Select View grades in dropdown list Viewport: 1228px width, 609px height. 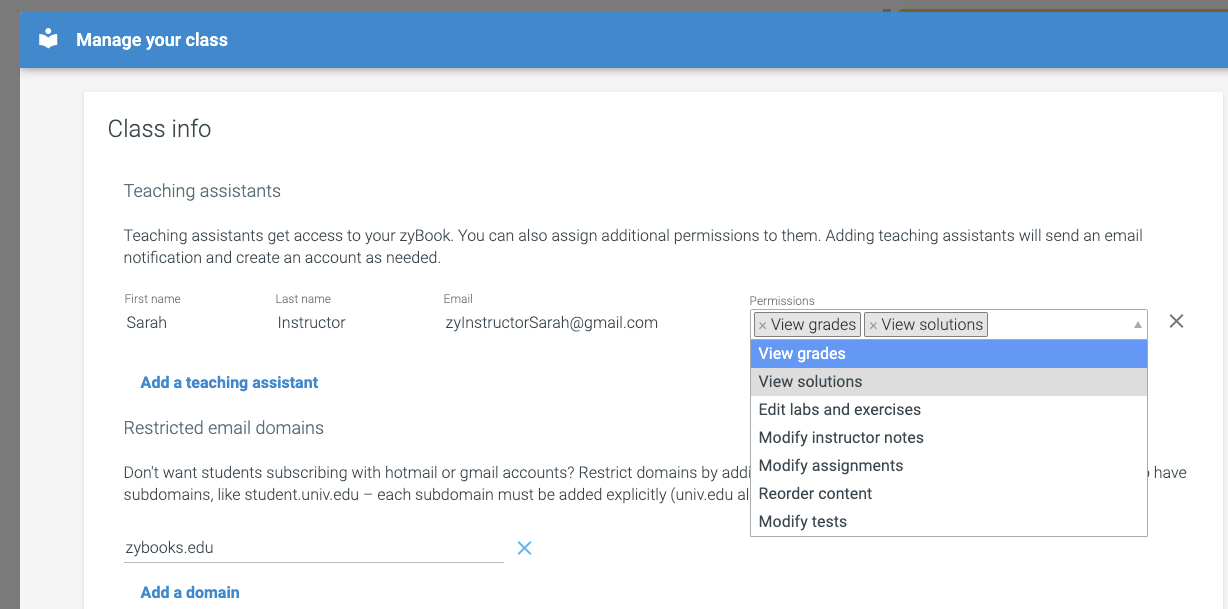click(802, 354)
